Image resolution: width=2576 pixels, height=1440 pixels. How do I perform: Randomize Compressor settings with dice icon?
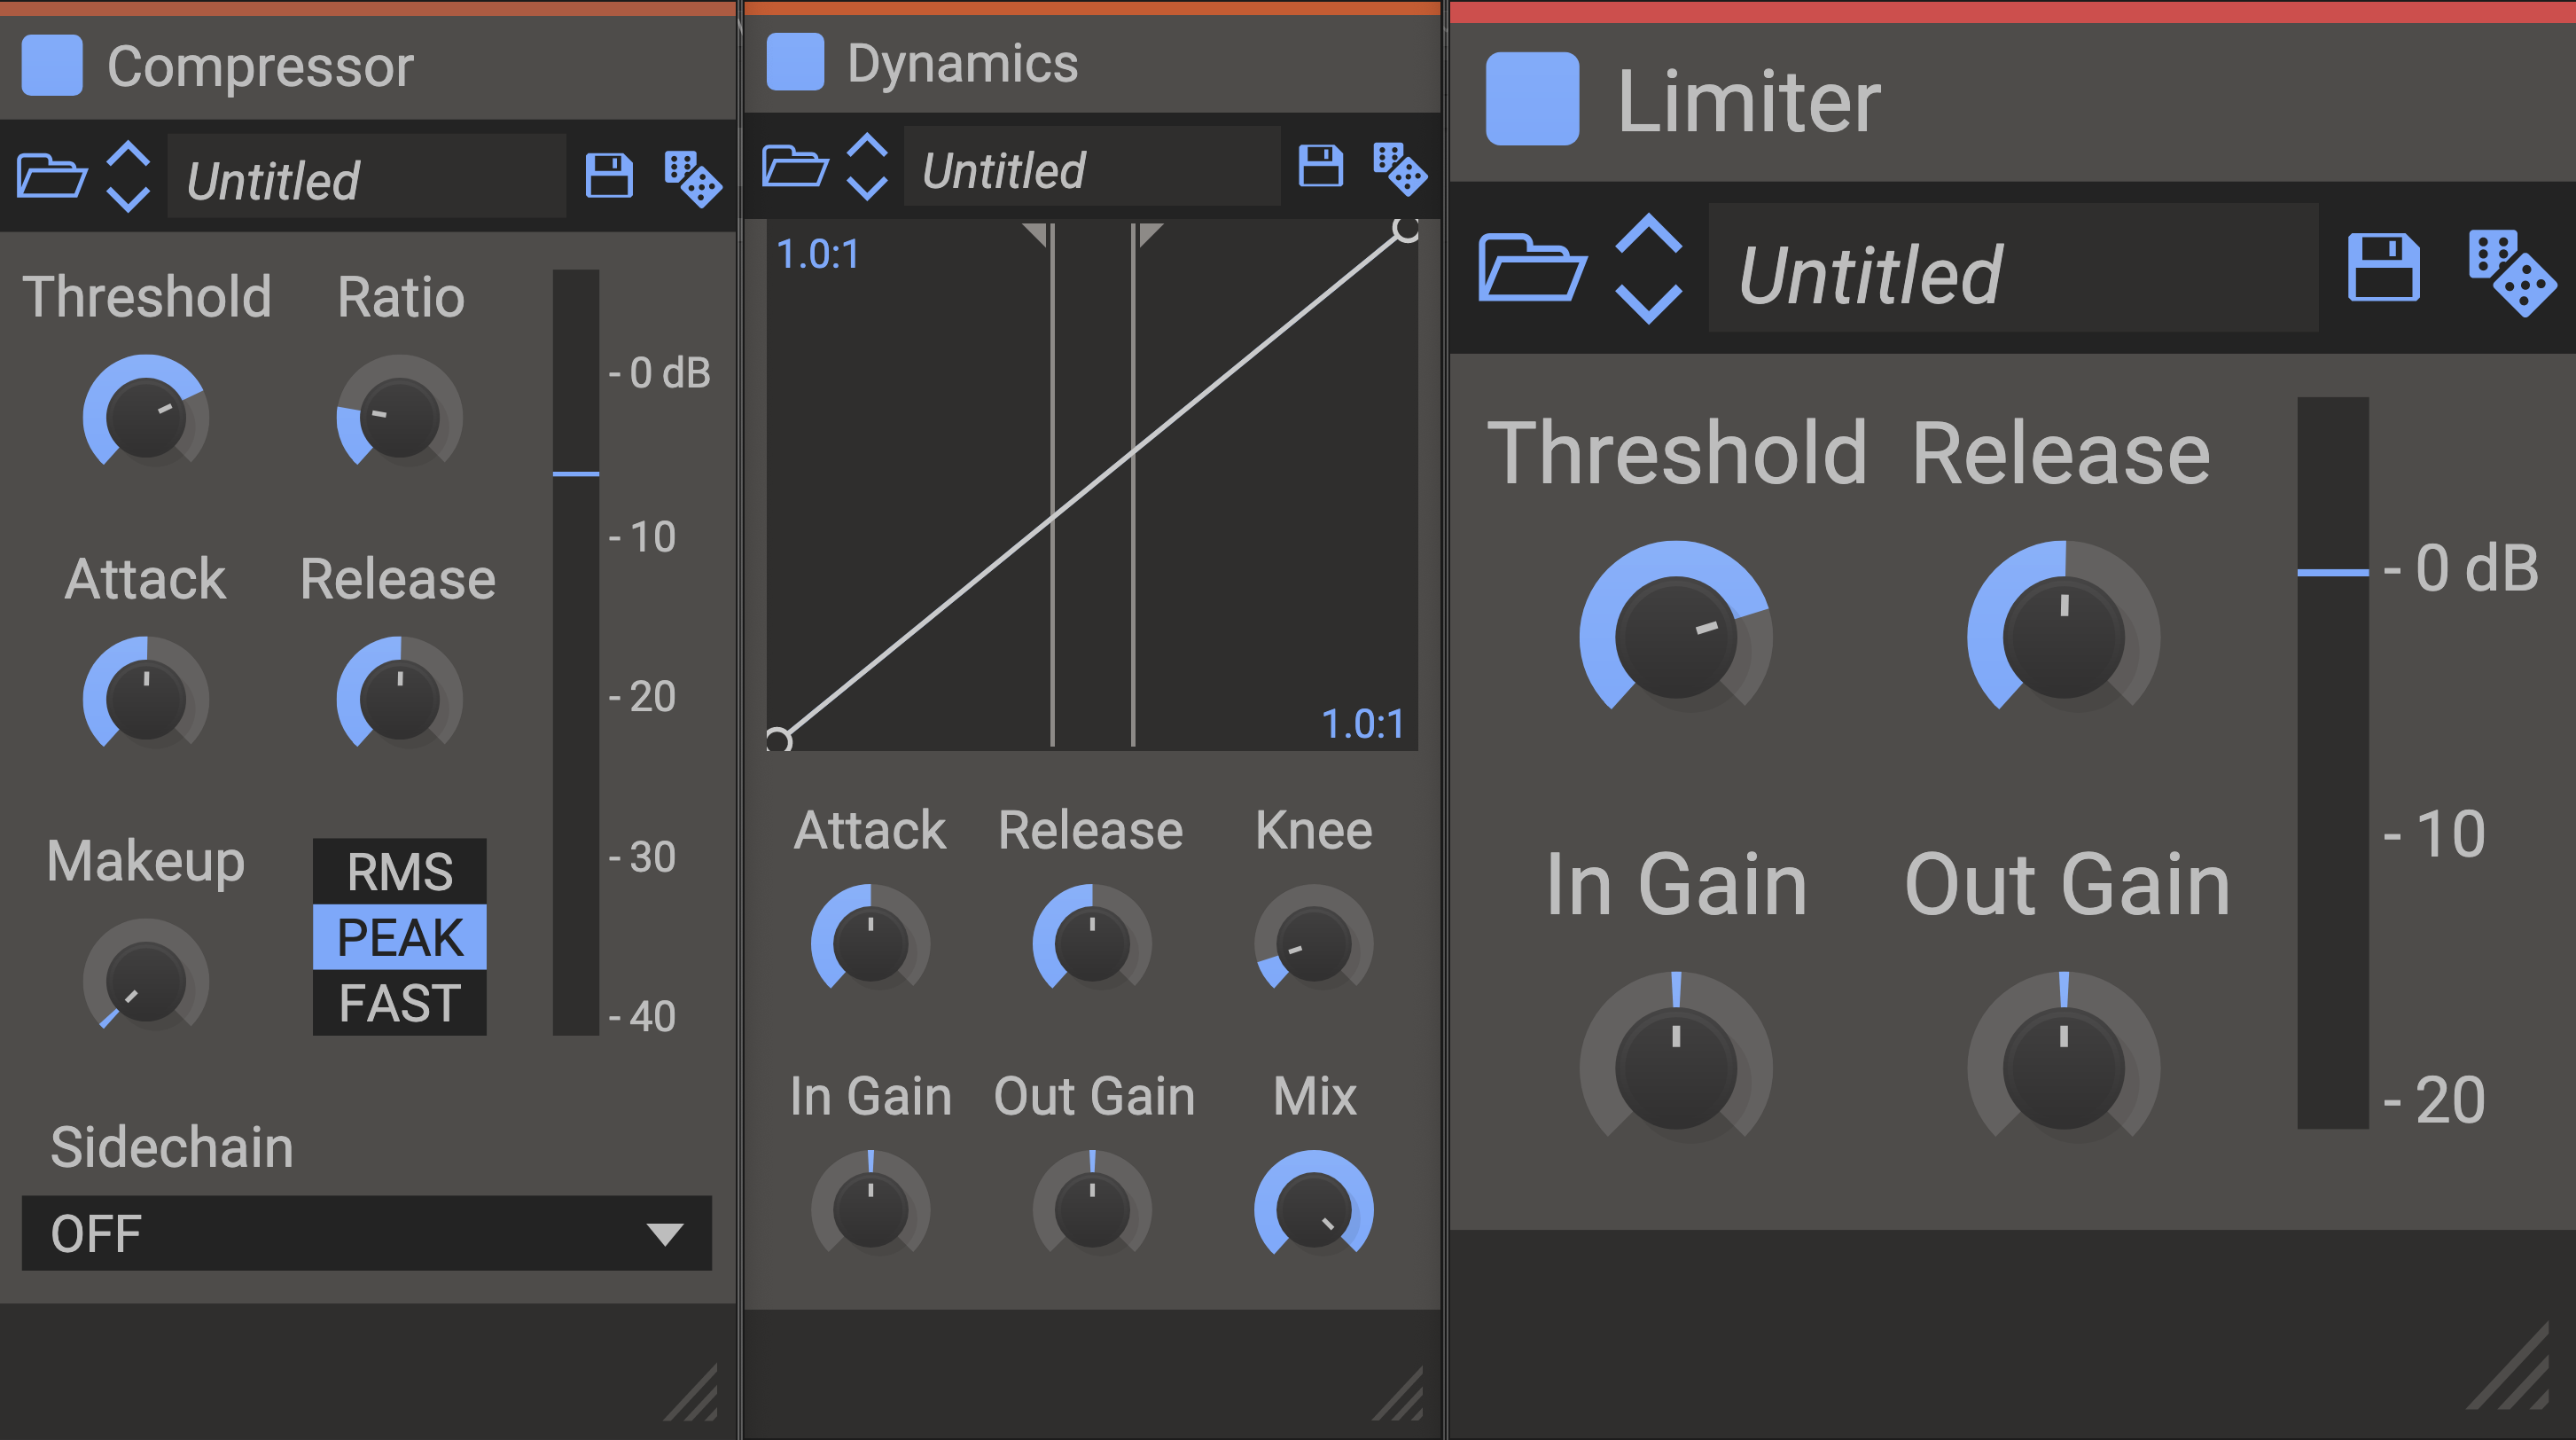coord(692,179)
